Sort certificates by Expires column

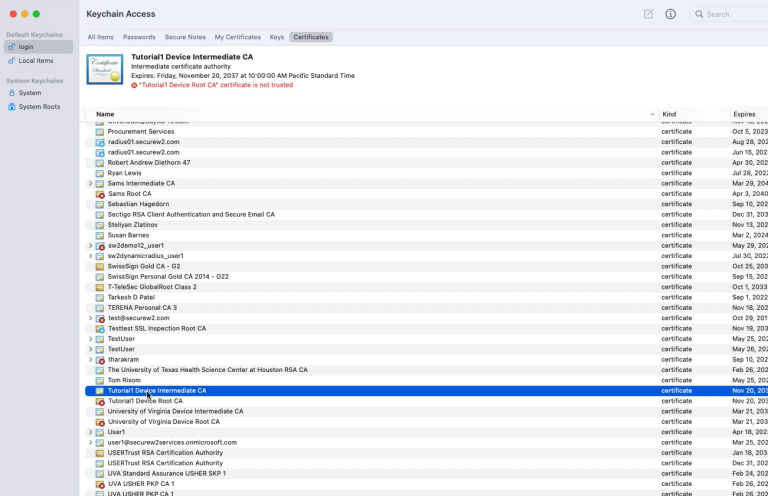coord(744,114)
